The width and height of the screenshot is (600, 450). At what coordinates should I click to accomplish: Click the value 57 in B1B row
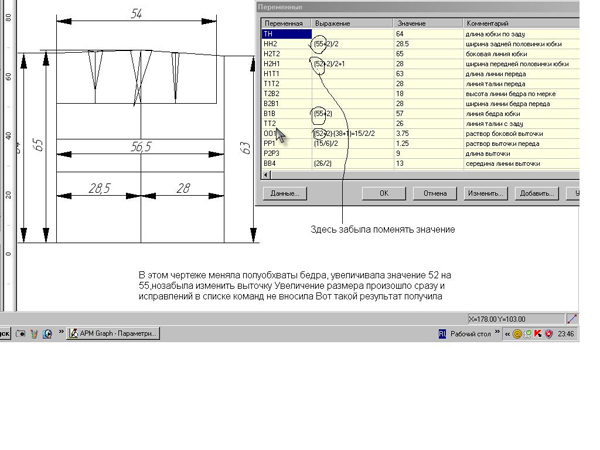pyautogui.click(x=400, y=113)
